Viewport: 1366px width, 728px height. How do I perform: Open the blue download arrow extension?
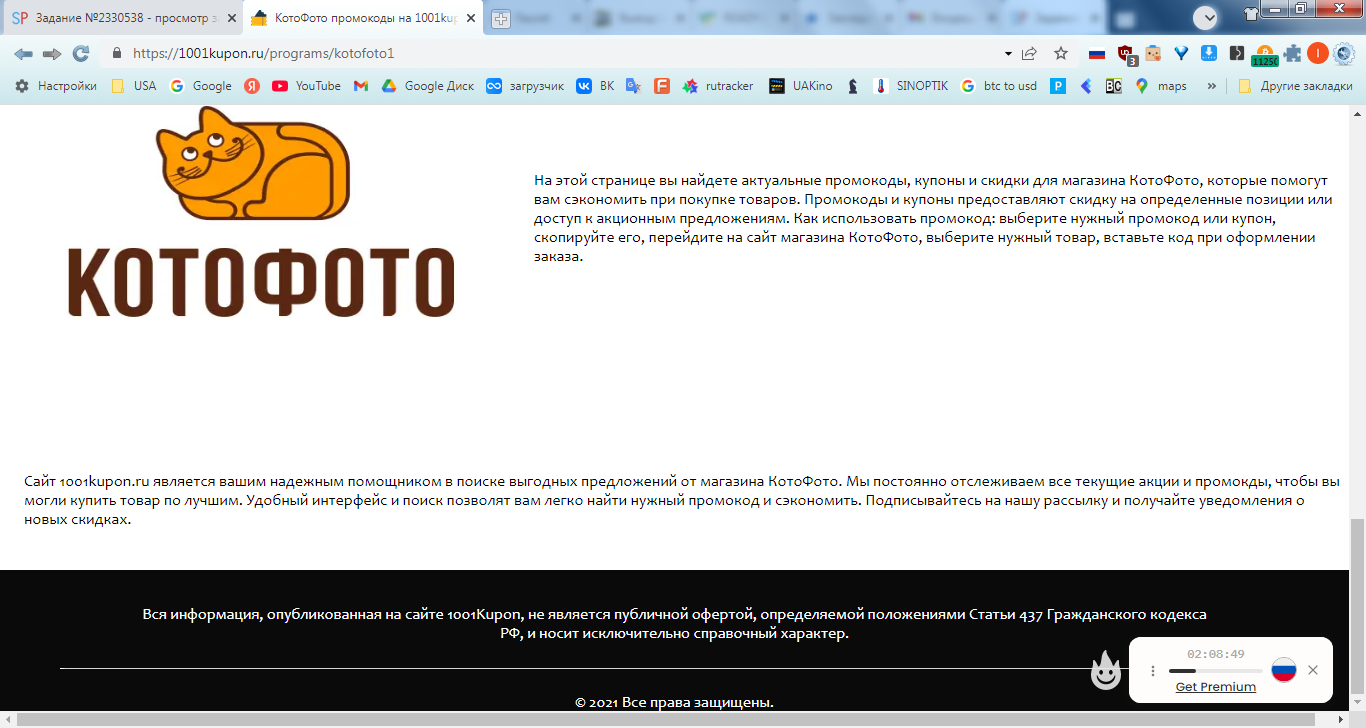point(1208,53)
